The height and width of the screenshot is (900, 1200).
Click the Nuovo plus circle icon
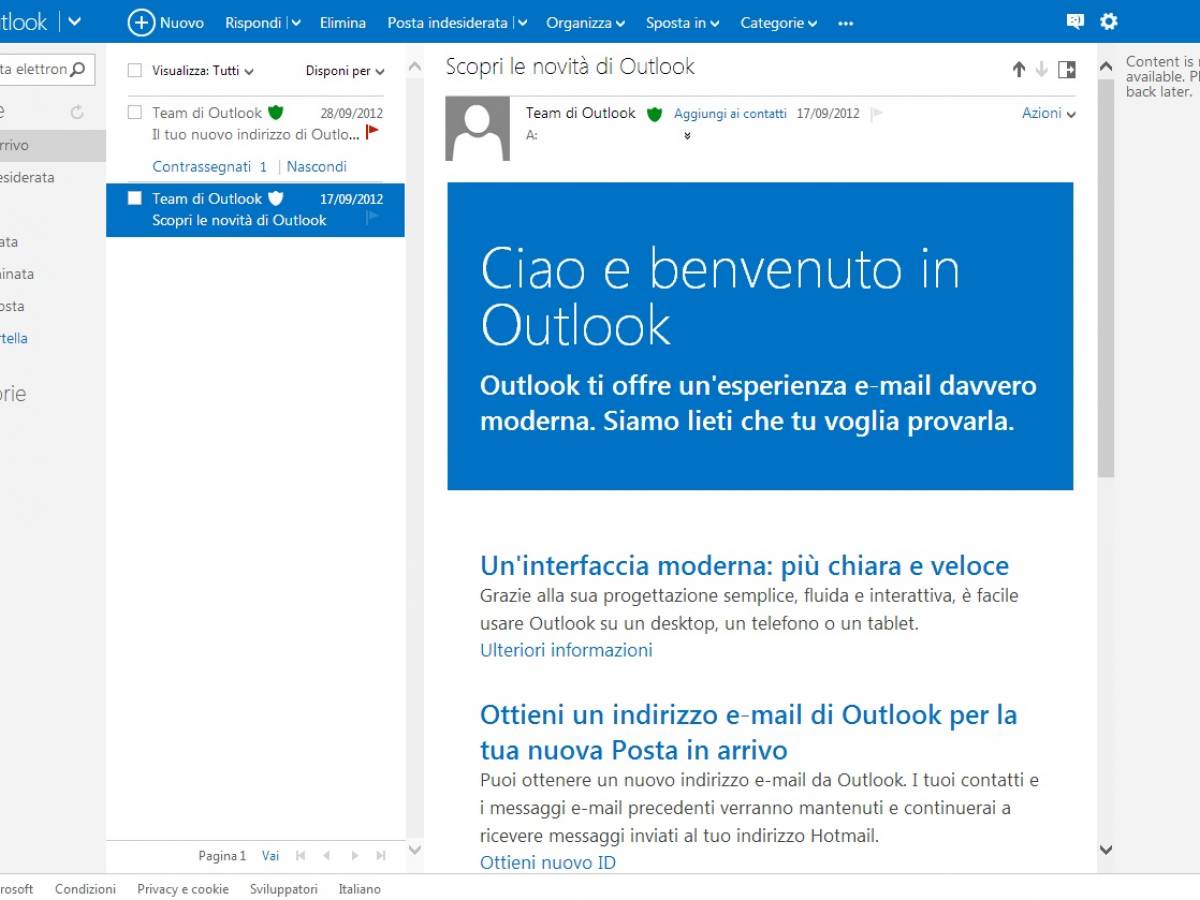[x=142, y=22]
